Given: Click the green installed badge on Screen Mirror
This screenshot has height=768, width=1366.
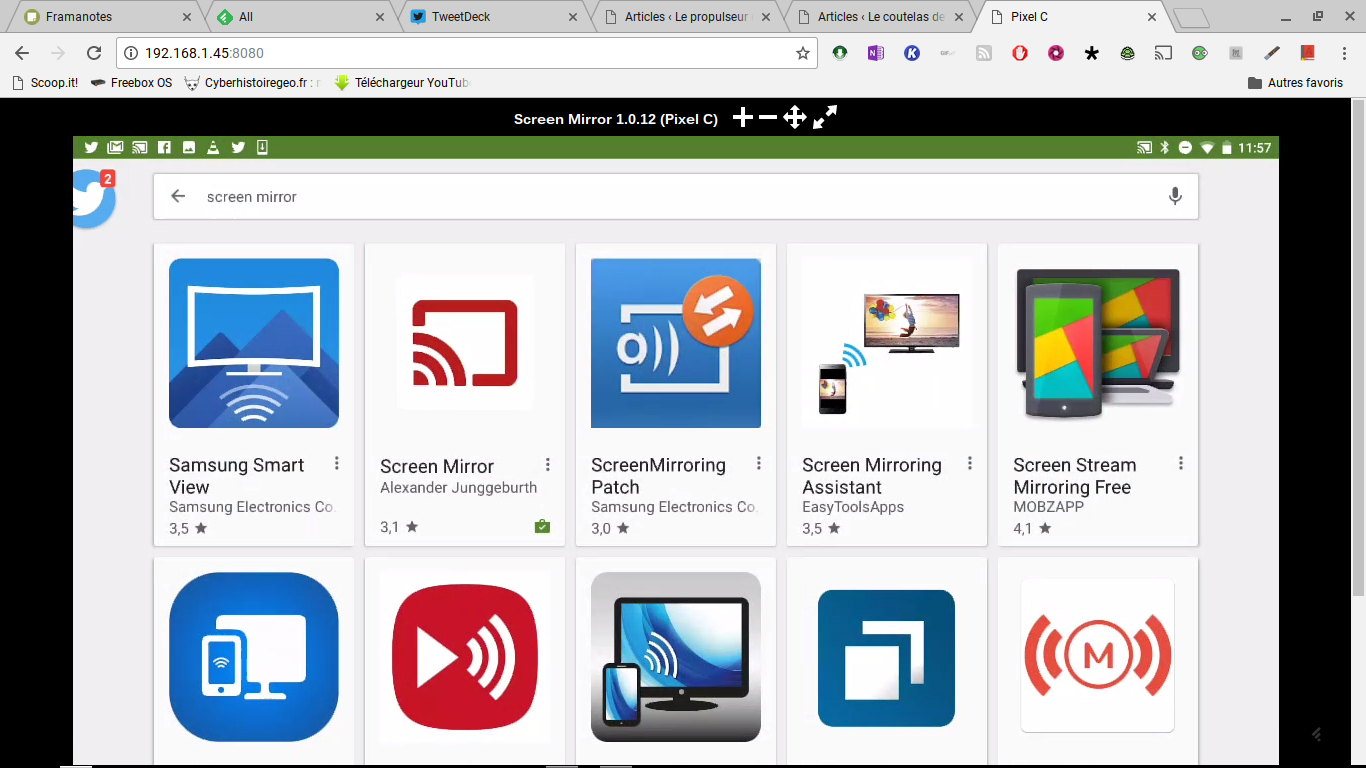Looking at the screenshot, I should [542, 526].
